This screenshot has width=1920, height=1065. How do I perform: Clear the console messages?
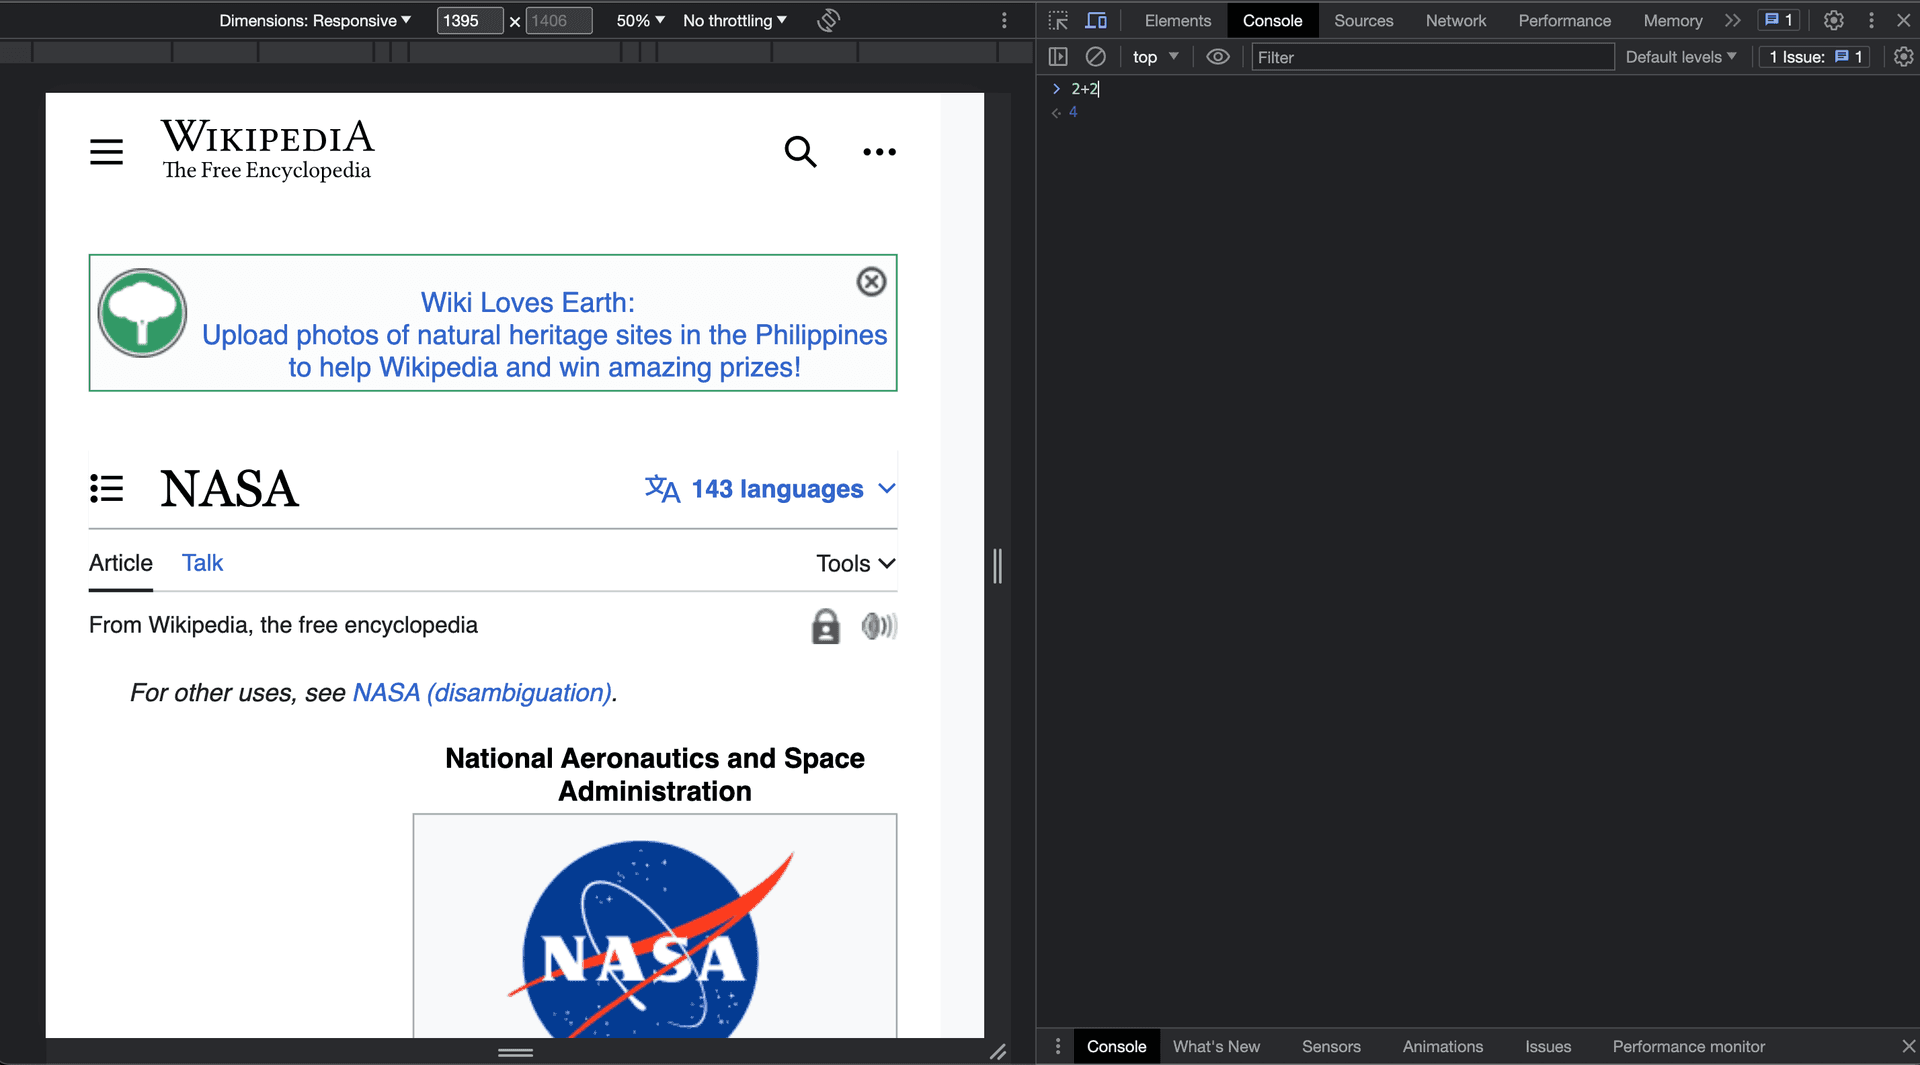coord(1095,57)
